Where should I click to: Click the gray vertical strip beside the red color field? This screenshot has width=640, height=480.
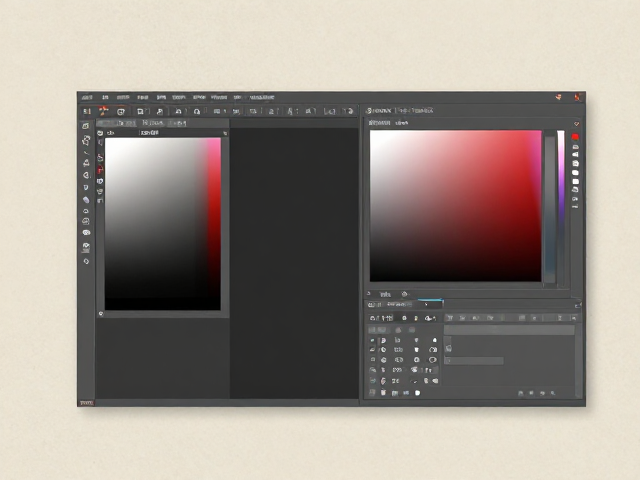(x=550, y=209)
